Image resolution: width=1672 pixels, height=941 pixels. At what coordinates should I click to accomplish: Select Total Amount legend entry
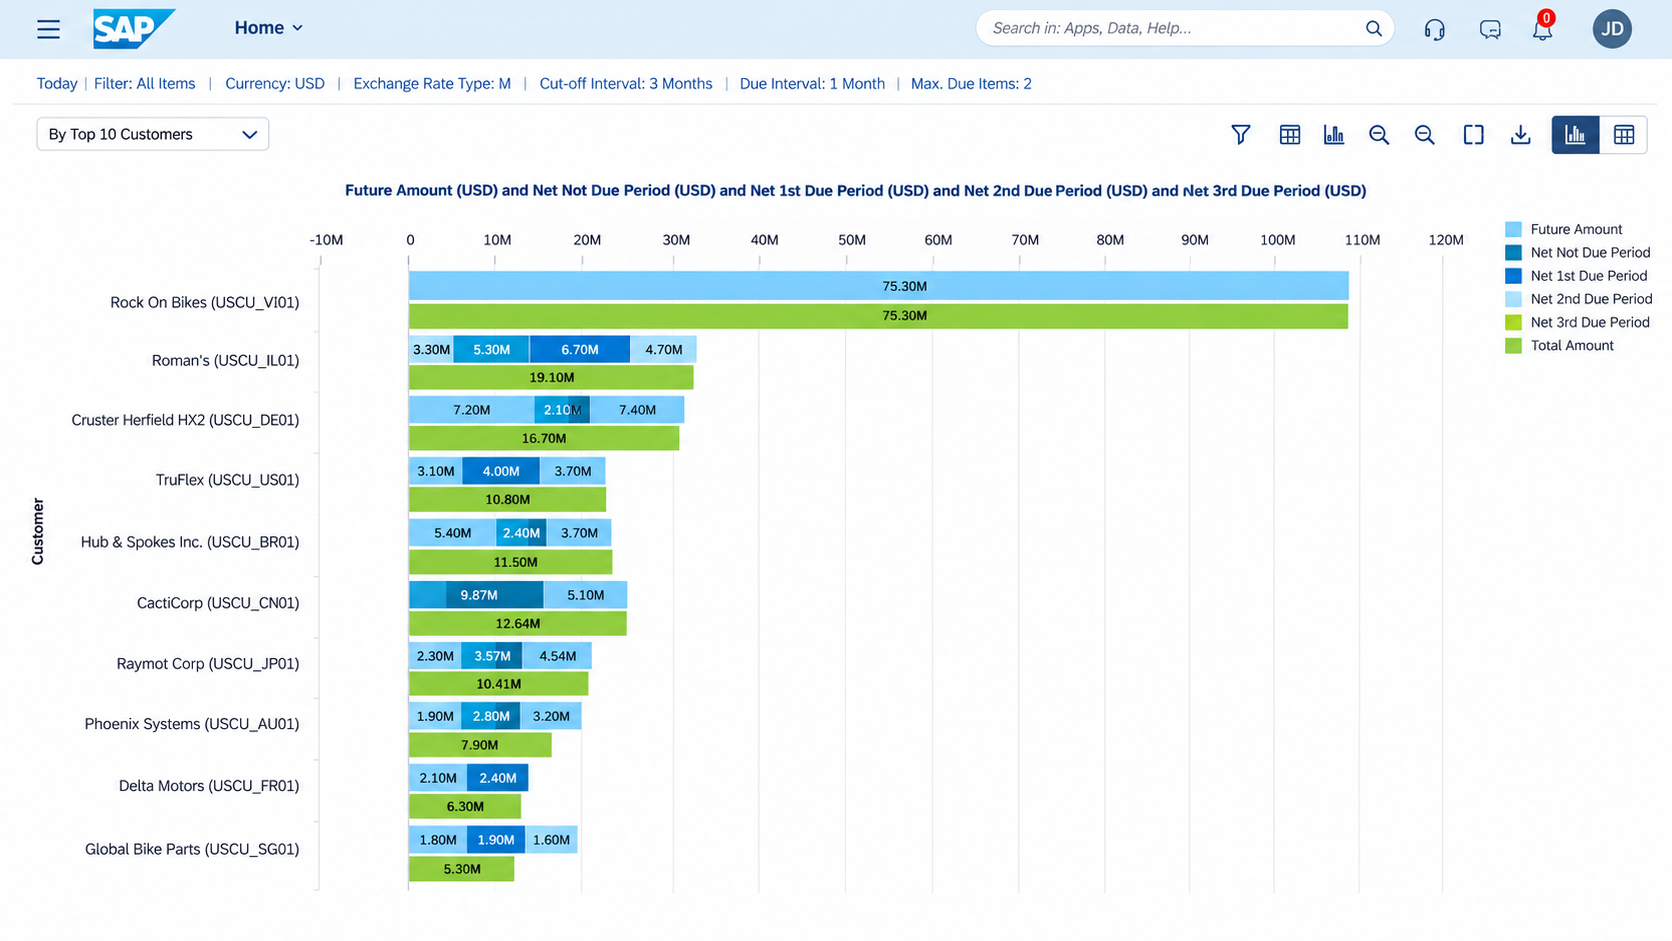tap(1560, 346)
